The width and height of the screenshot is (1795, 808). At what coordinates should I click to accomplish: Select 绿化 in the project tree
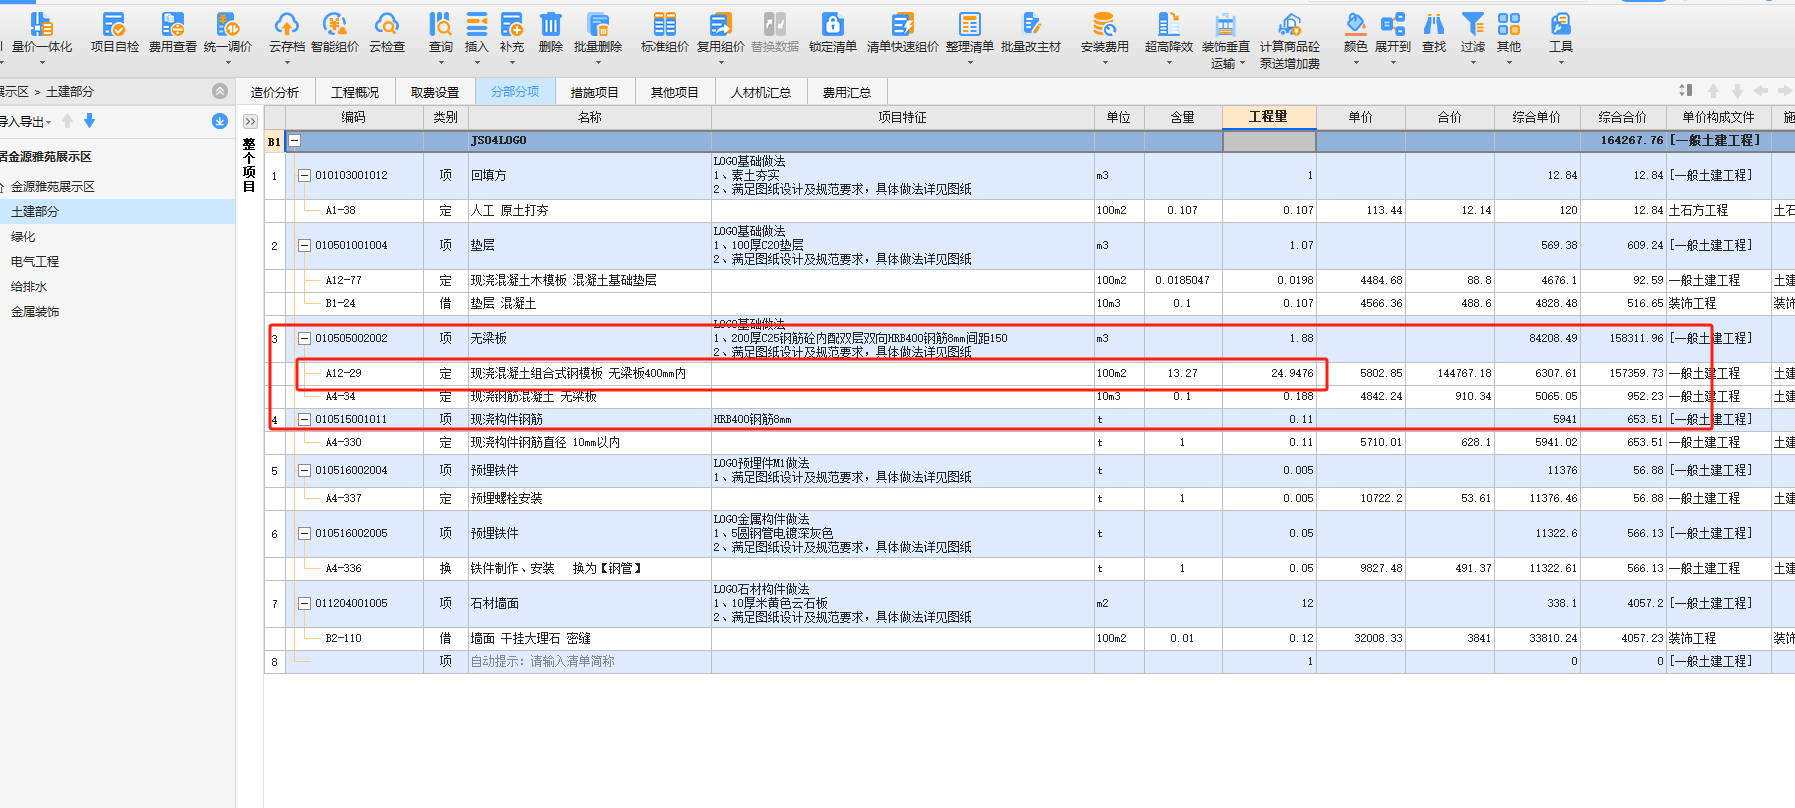pyautogui.click(x=23, y=237)
